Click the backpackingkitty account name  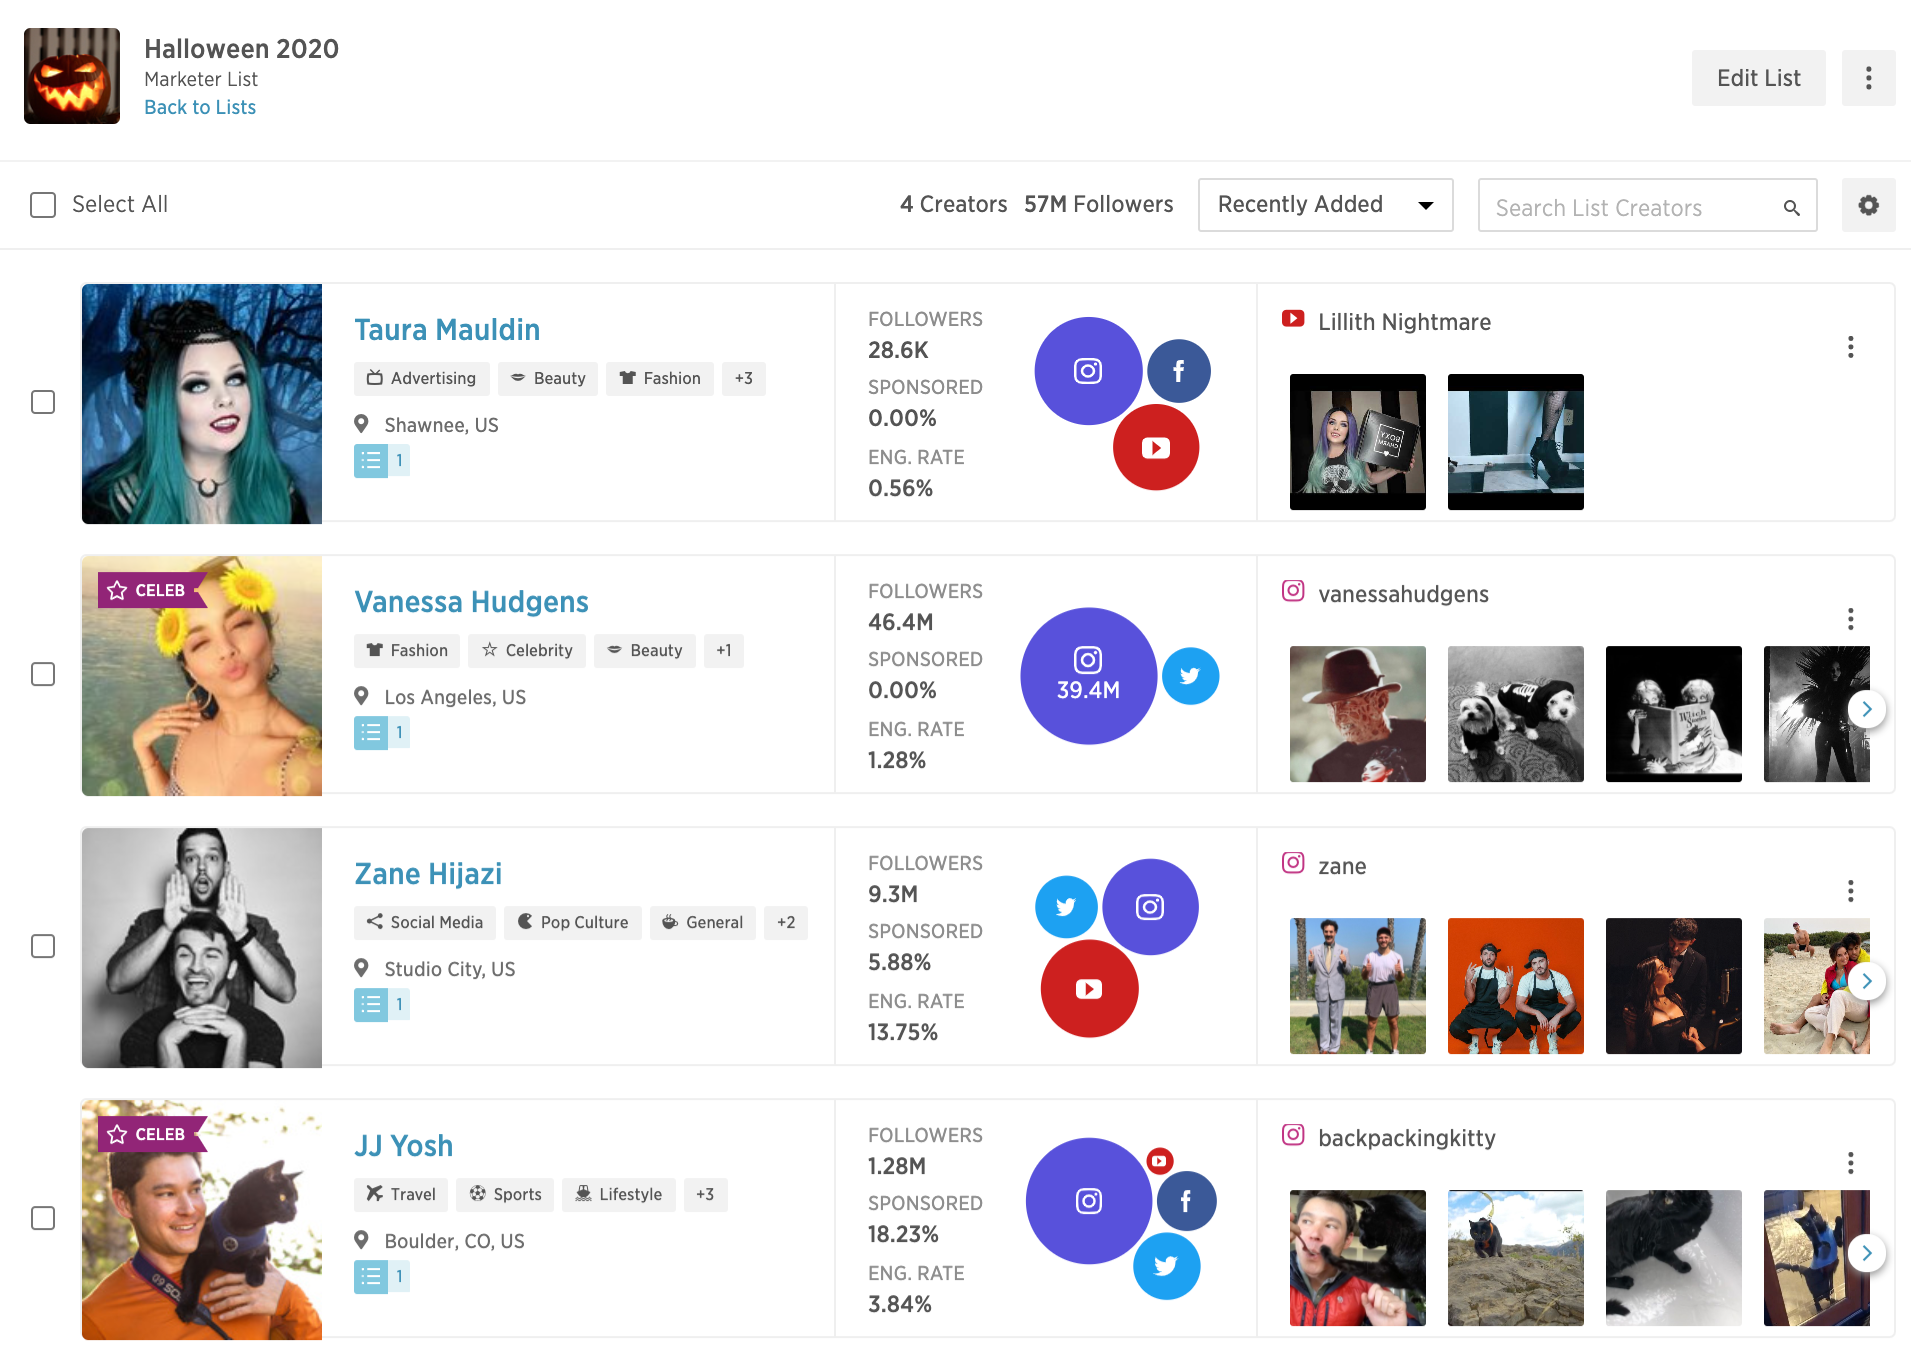pos(1407,1138)
